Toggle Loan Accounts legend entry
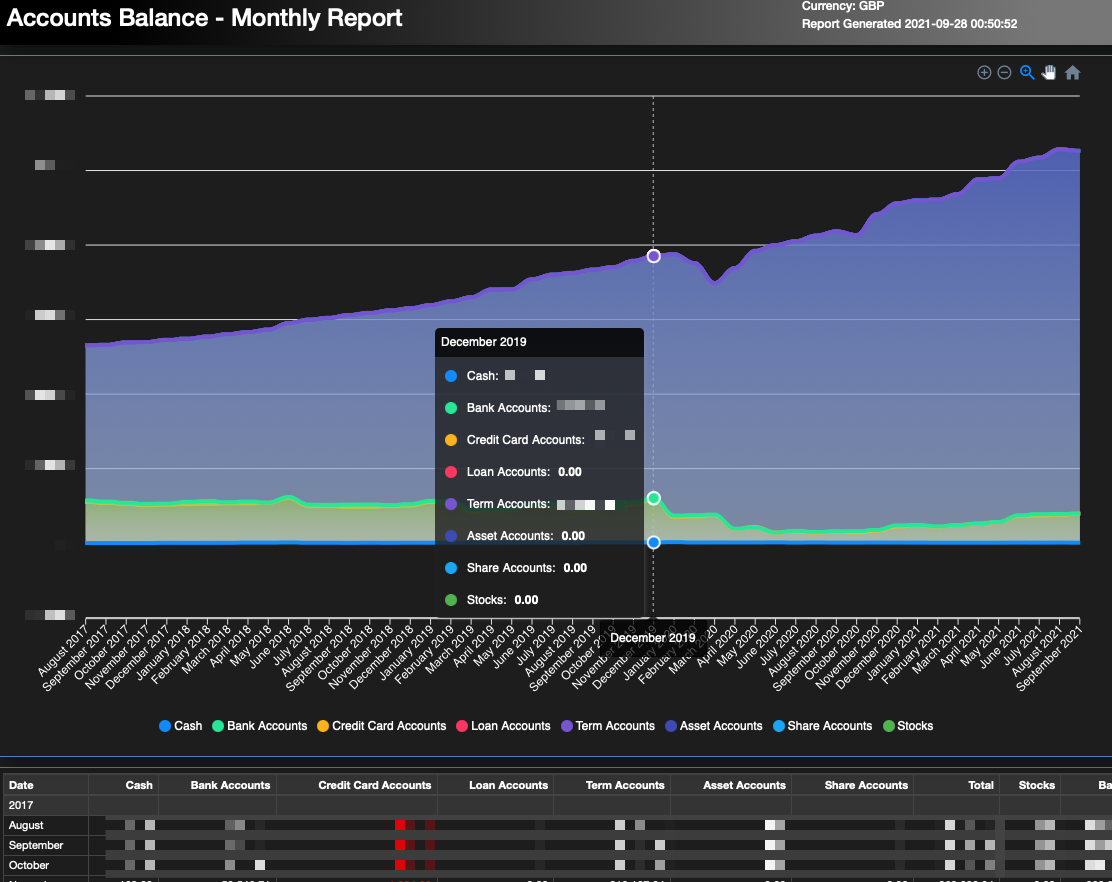The image size is (1112, 882). (503, 726)
